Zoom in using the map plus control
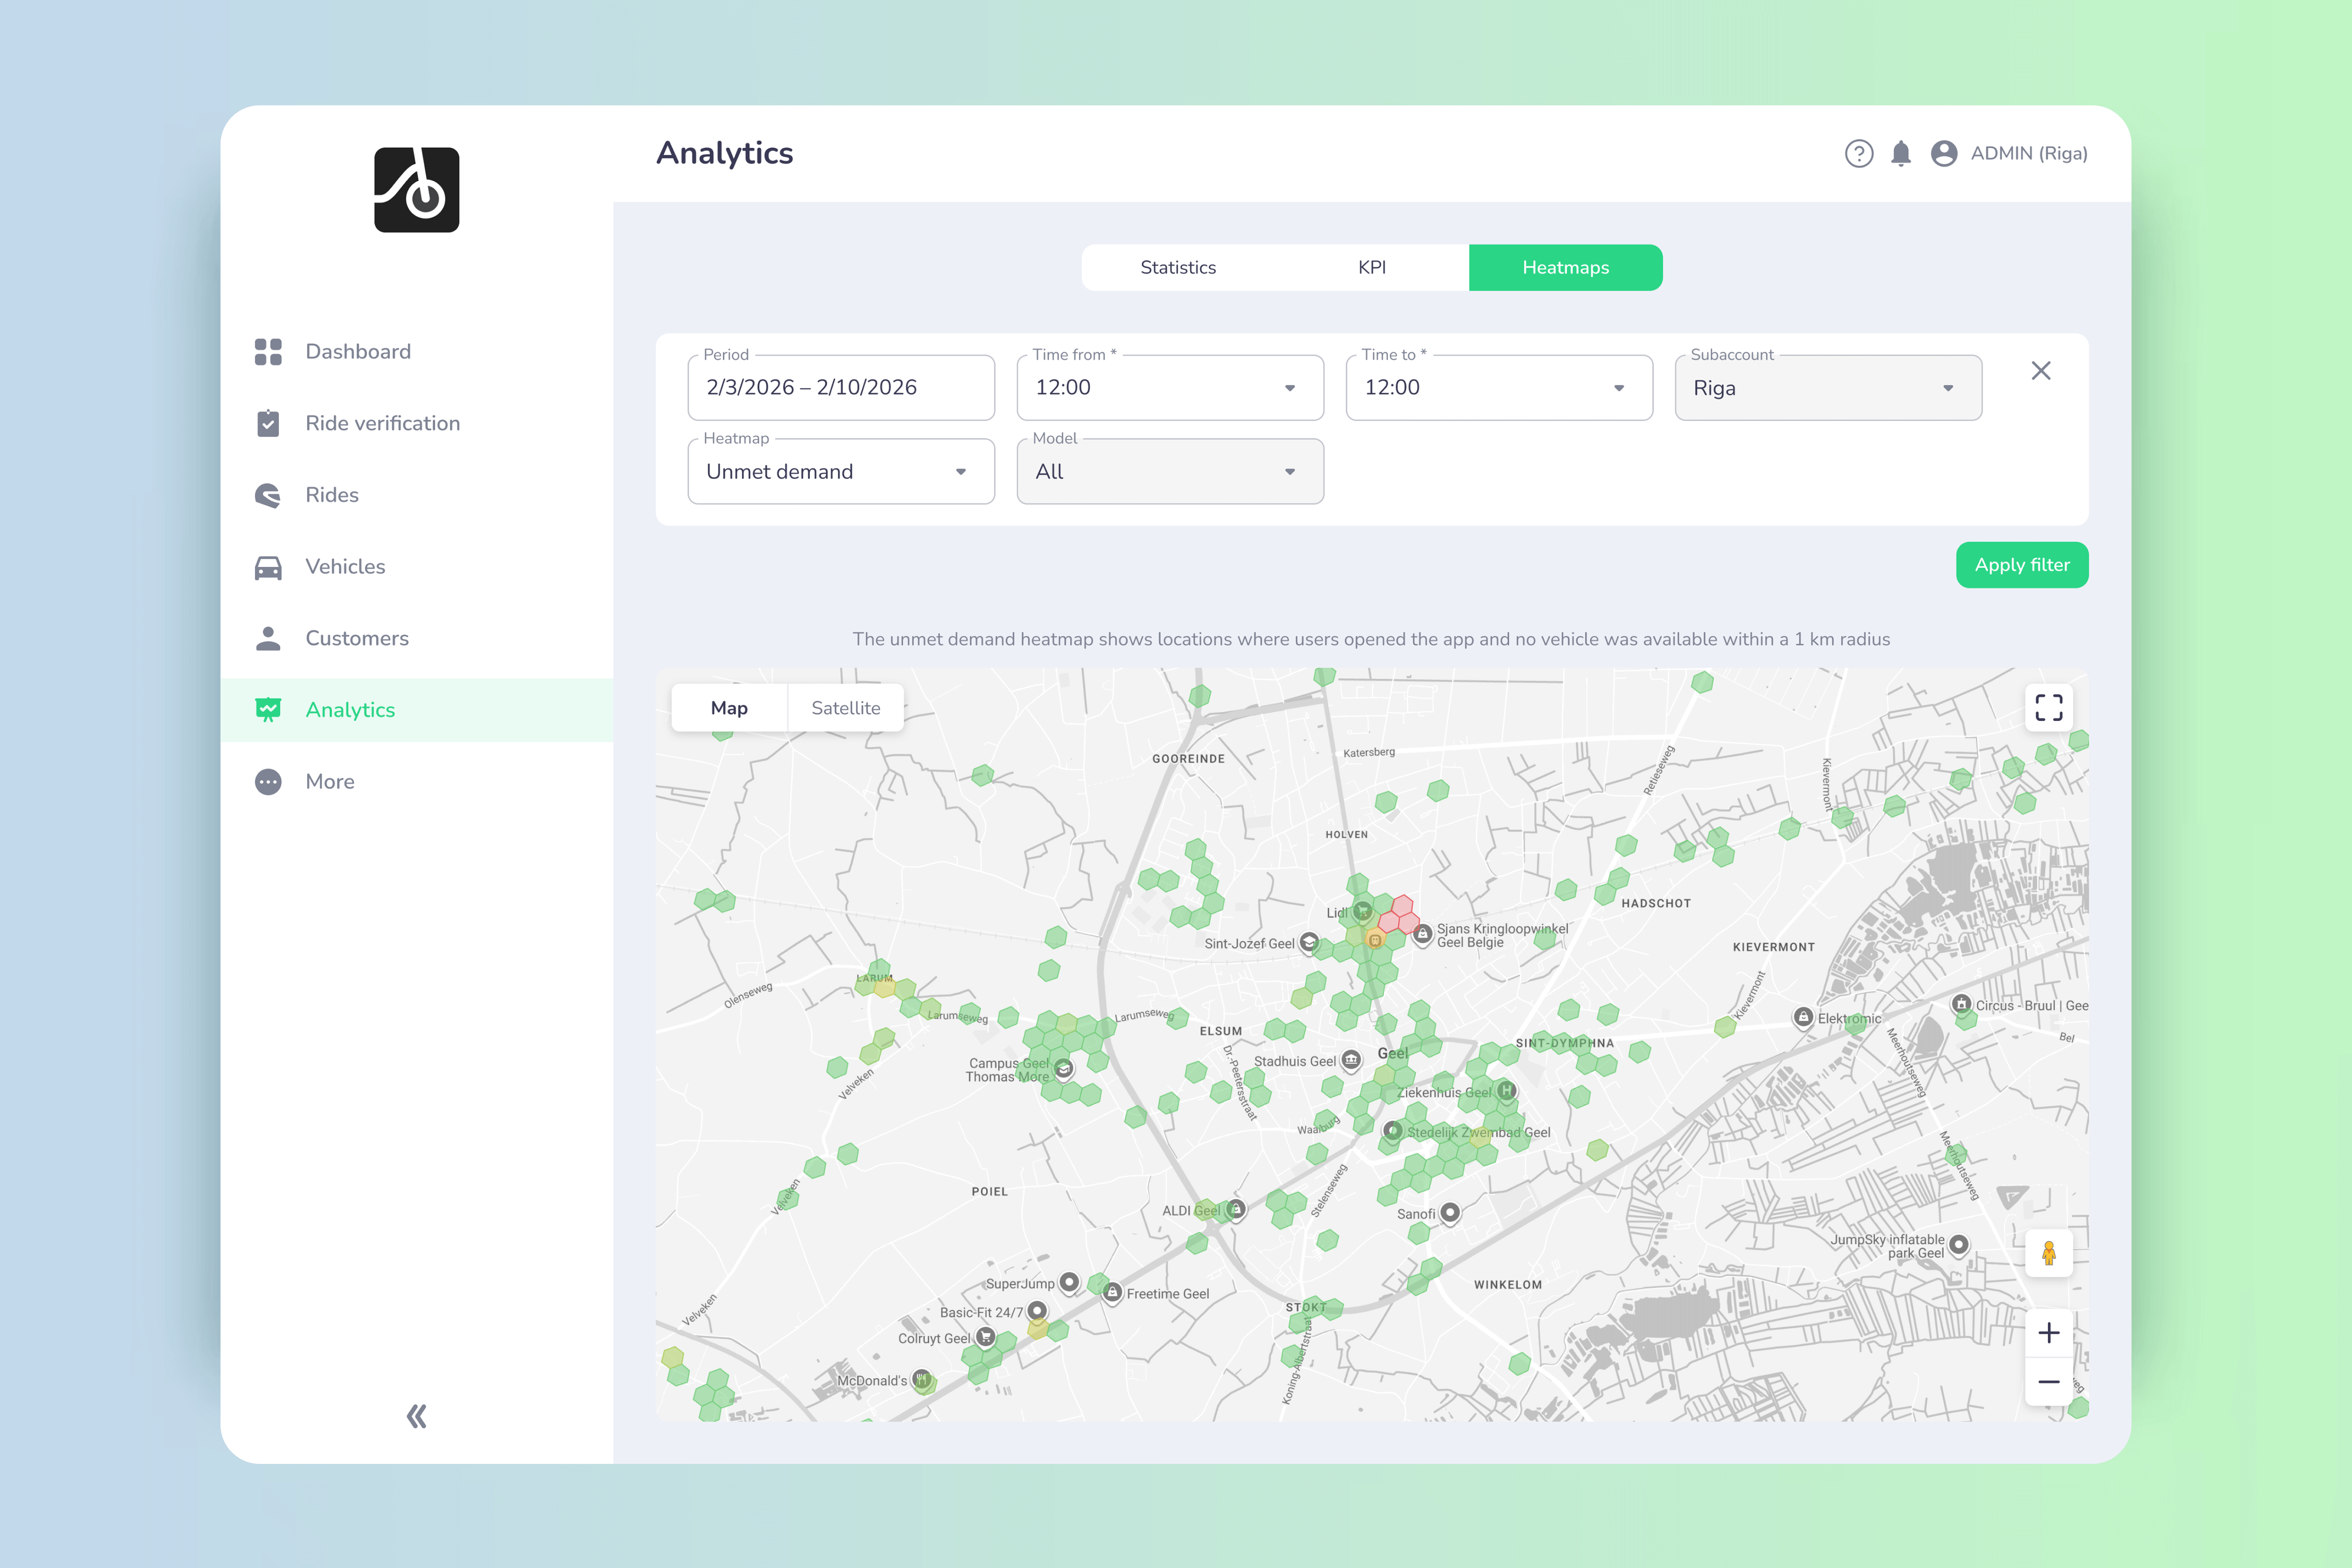This screenshot has width=2352, height=1568. (2049, 1333)
